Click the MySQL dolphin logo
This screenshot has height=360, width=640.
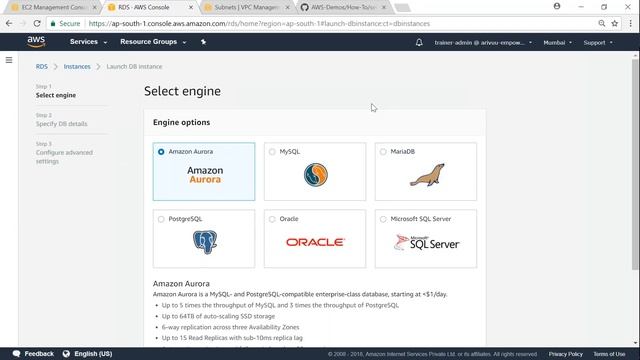click(316, 175)
